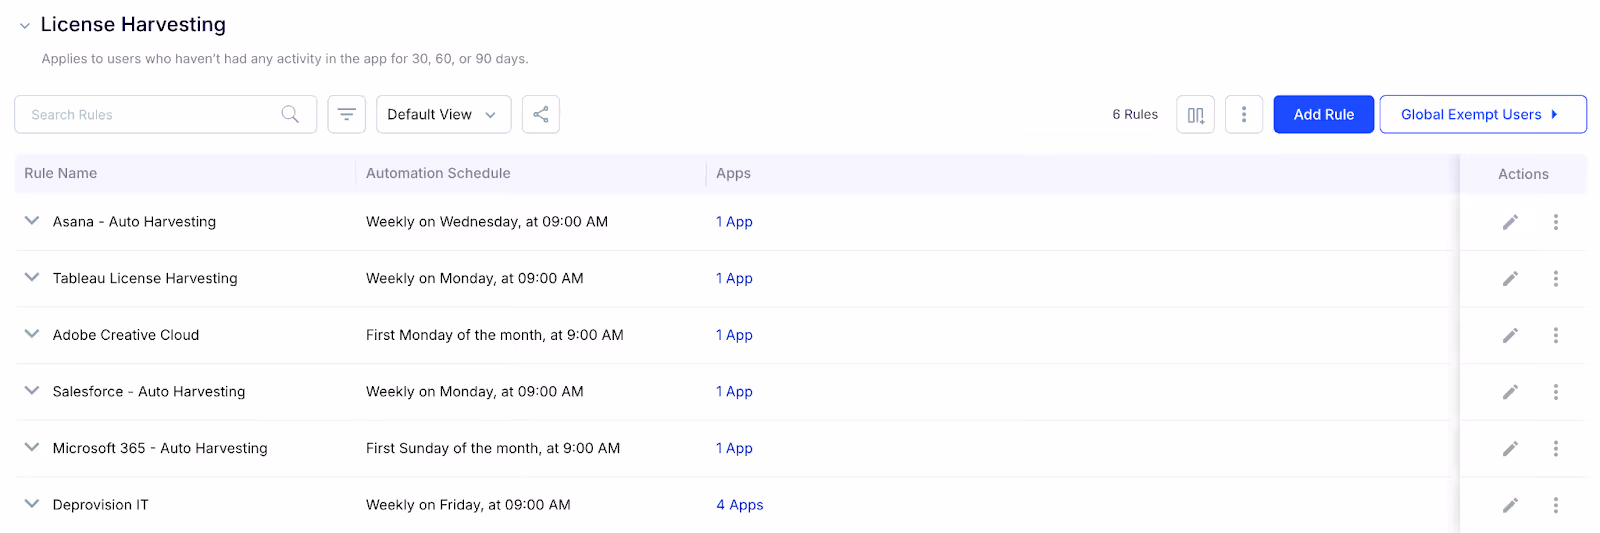Expand the Asana - Auto Harvesting row
Image resolution: width=1600 pixels, height=533 pixels.
click(x=32, y=221)
